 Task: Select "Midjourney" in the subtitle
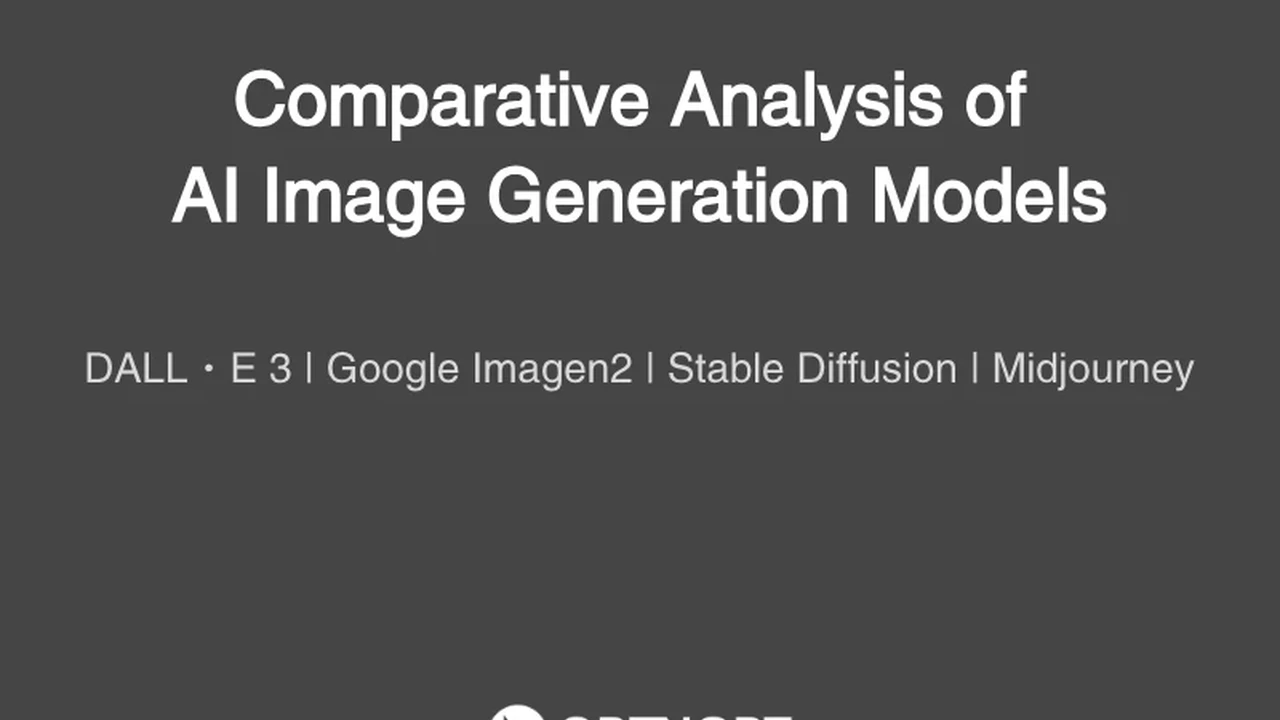pyautogui.click(x=1092, y=370)
